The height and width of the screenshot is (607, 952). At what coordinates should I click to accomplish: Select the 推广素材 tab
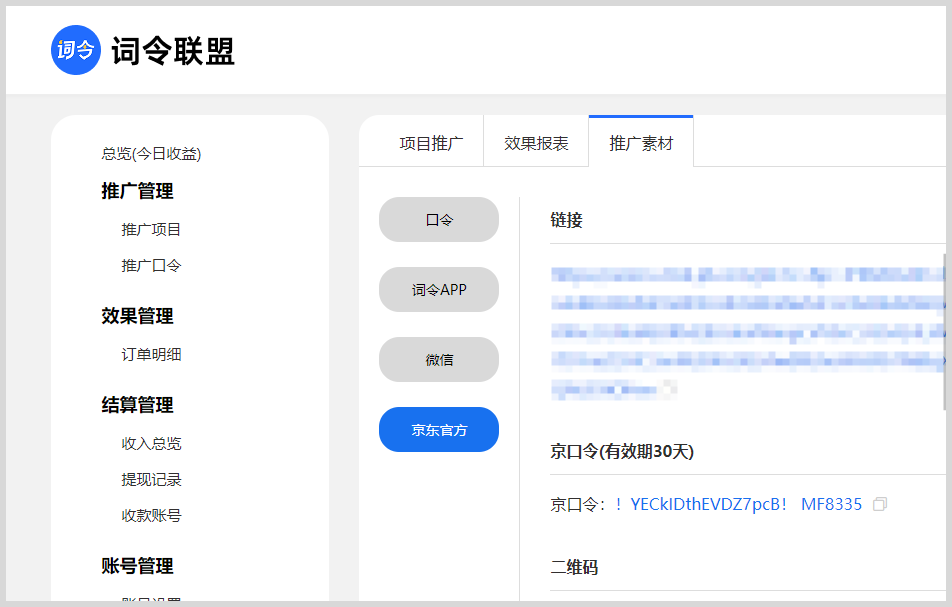640,141
